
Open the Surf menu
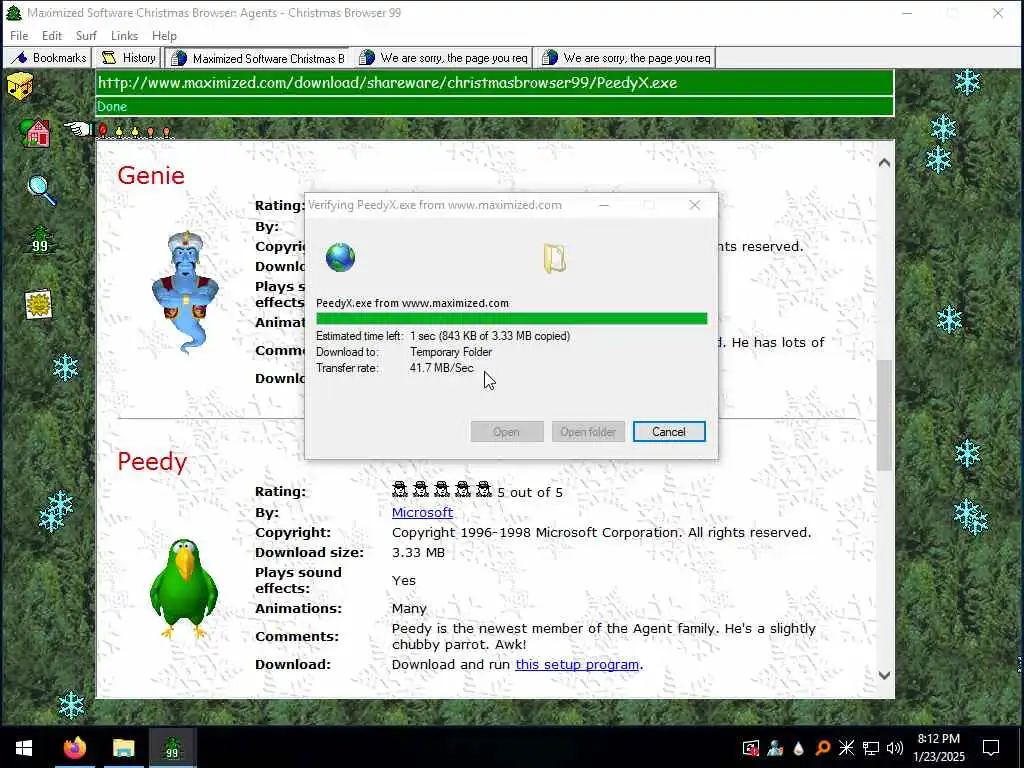tap(86, 36)
